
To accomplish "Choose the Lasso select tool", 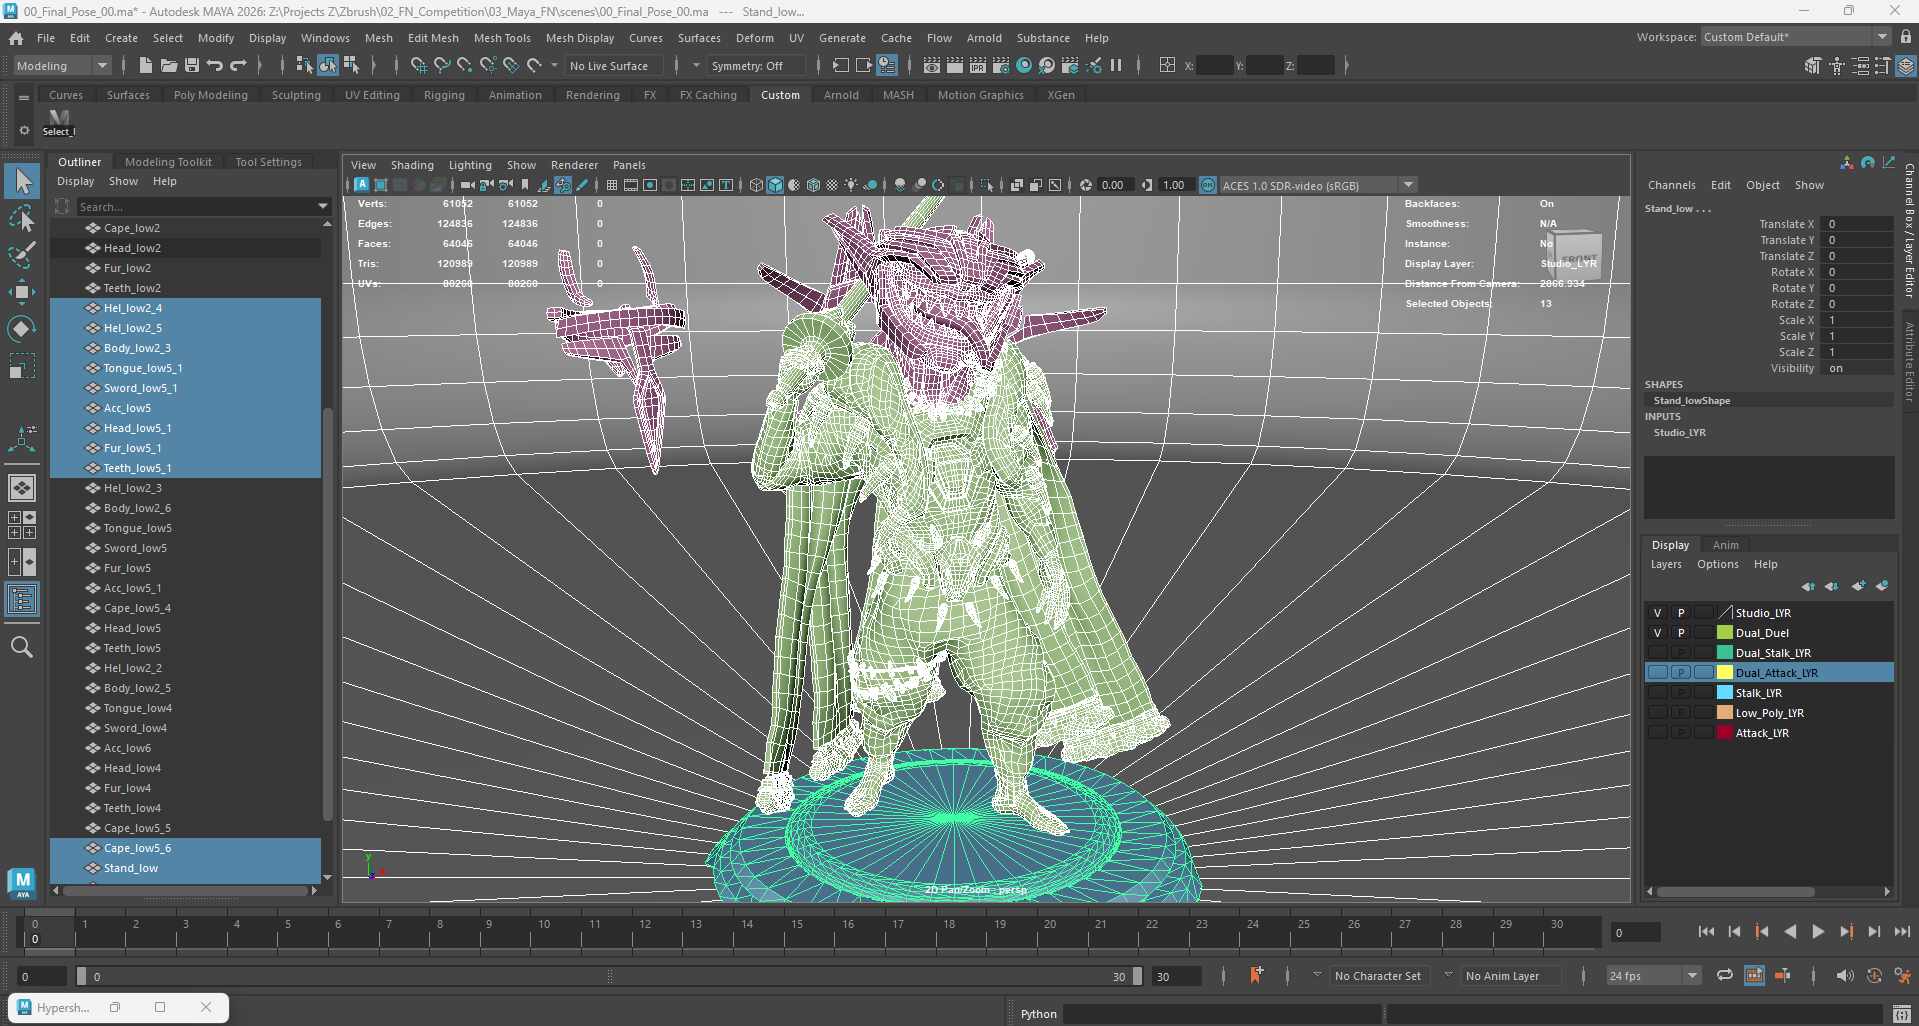I will point(21,218).
